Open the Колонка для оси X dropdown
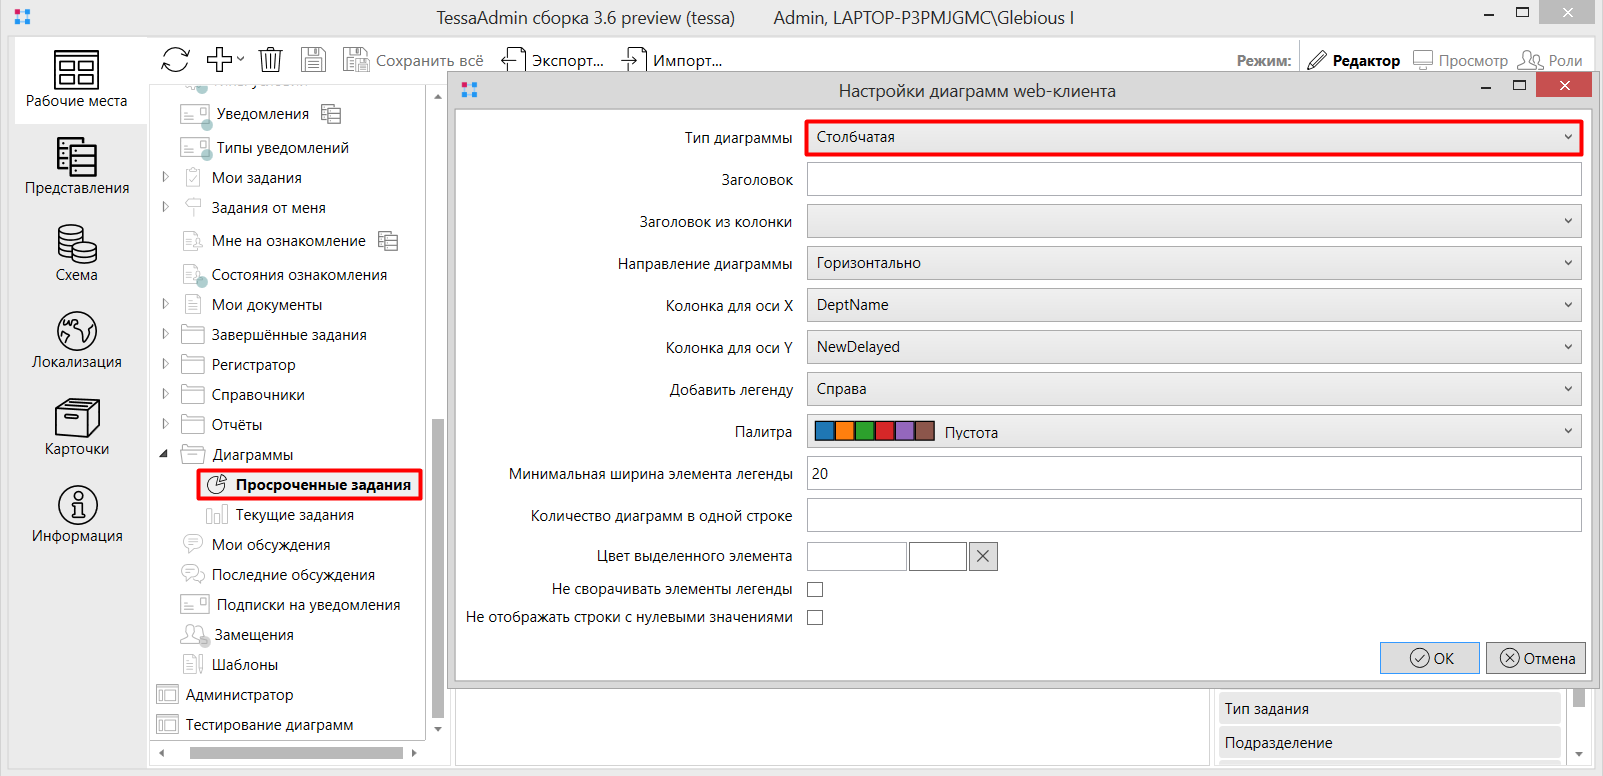1603x776 pixels. pyautogui.click(x=1193, y=305)
